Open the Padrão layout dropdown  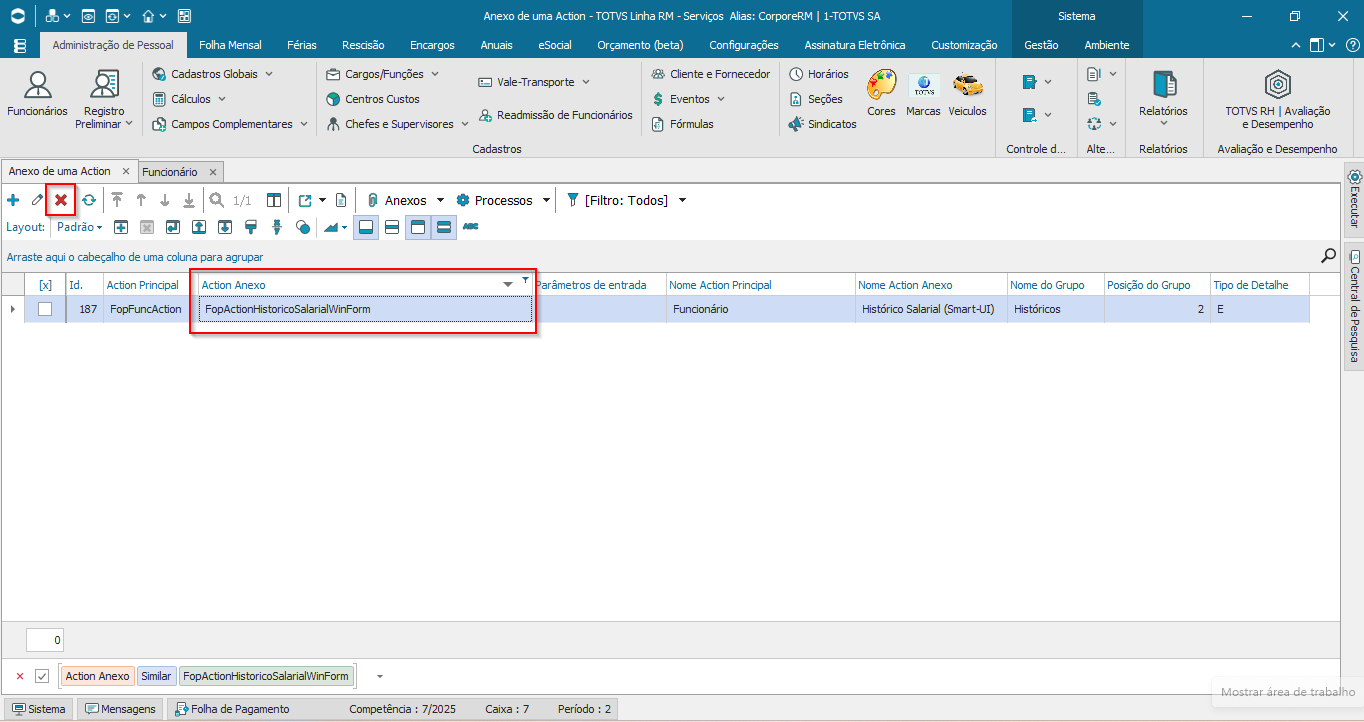coord(80,227)
